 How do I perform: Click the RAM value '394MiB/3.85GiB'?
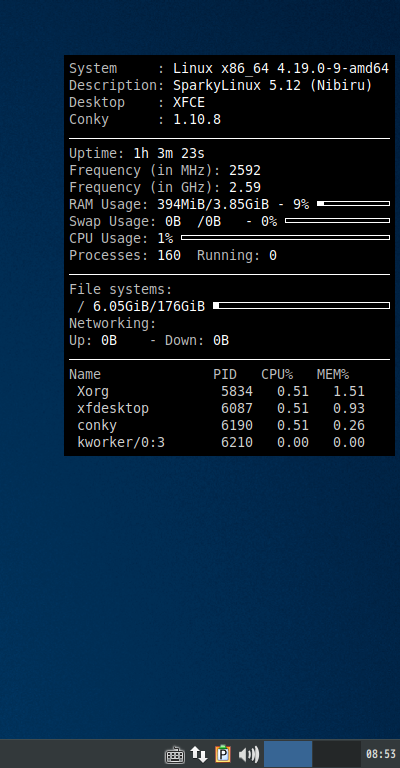click(213, 205)
